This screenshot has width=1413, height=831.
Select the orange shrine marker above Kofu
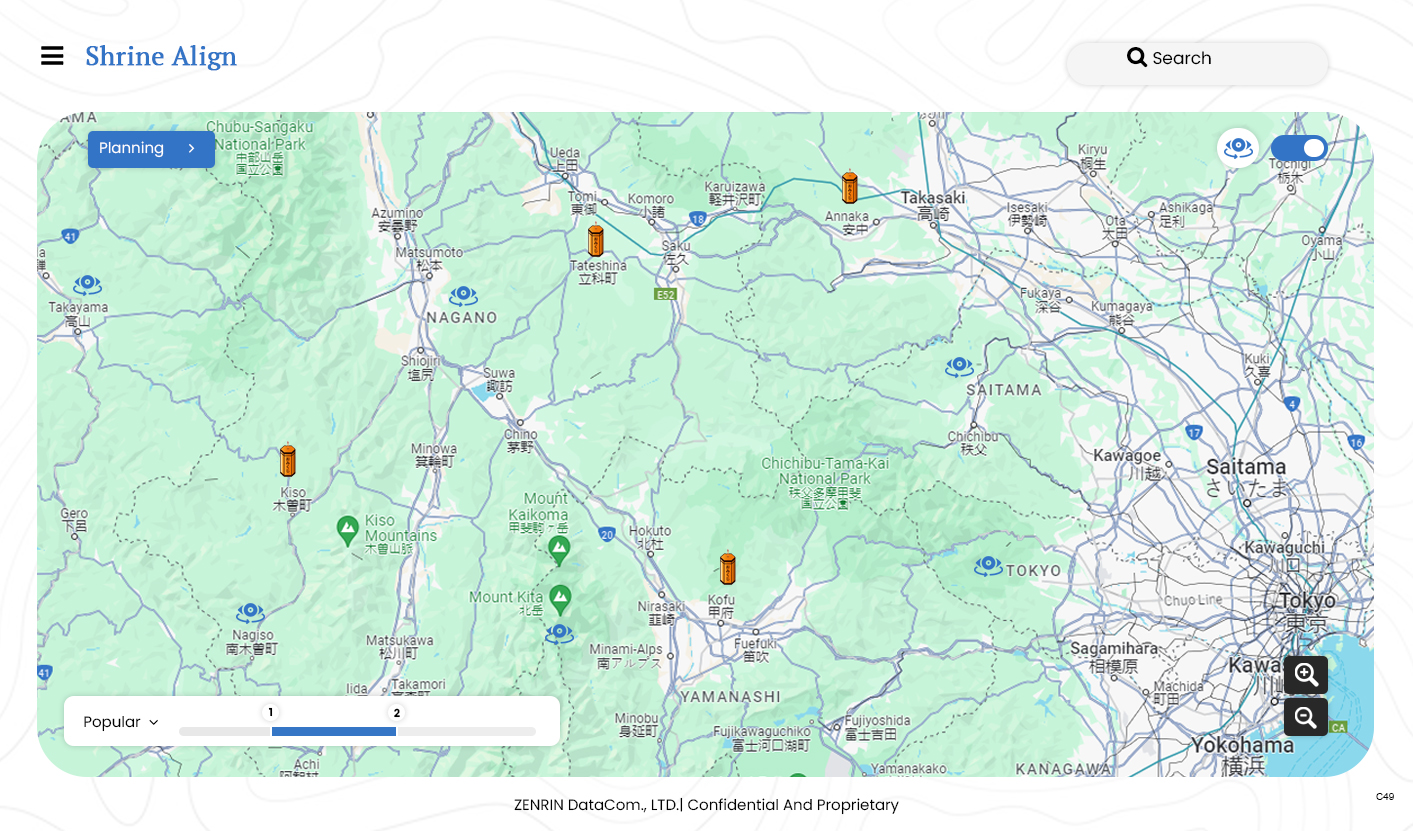point(728,569)
